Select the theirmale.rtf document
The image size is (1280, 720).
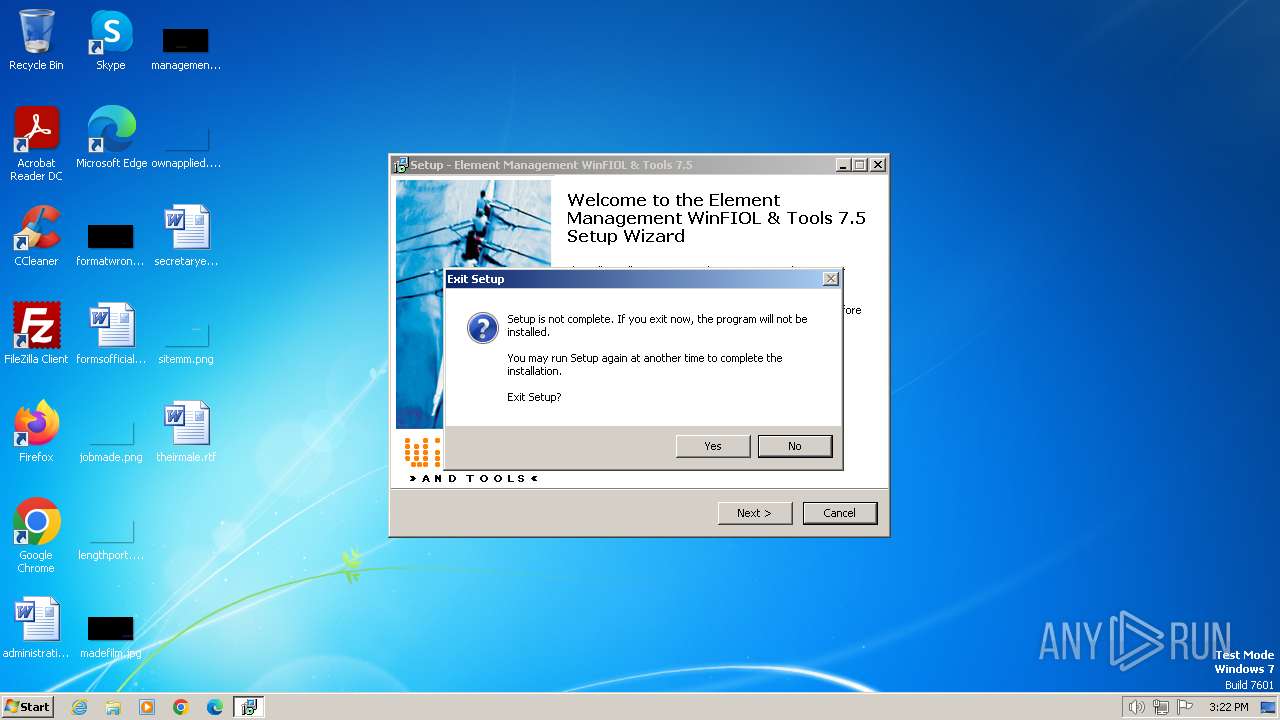186,432
